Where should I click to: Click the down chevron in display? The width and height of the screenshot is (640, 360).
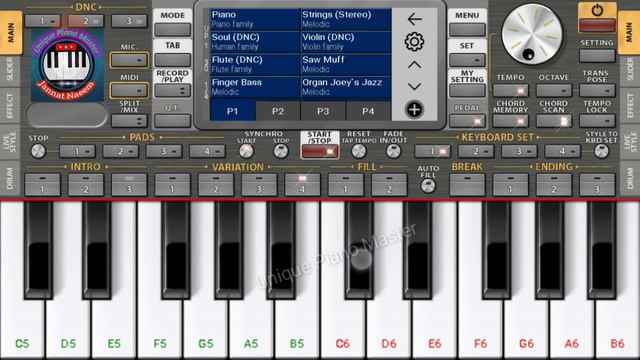(414, 87)
